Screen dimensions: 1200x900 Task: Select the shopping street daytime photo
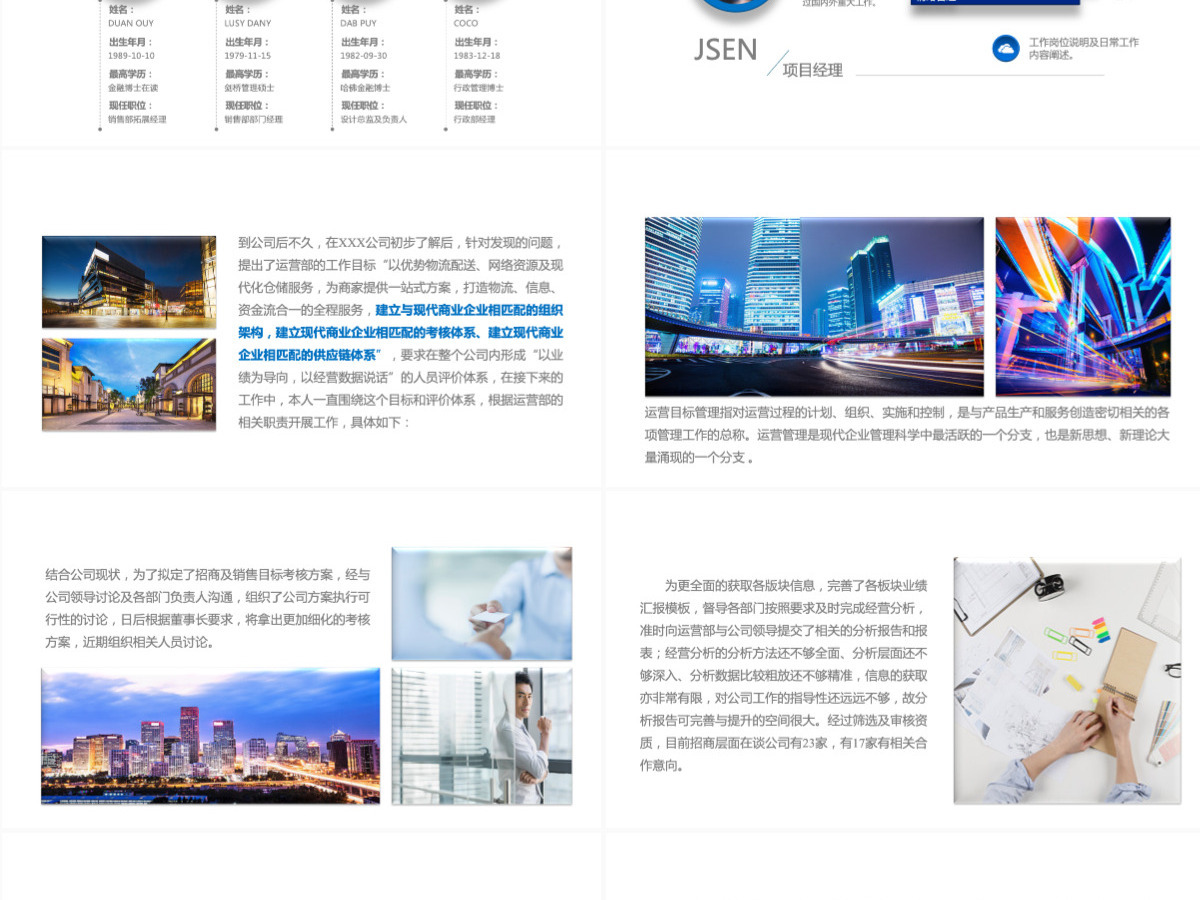(x=129, y=384)
